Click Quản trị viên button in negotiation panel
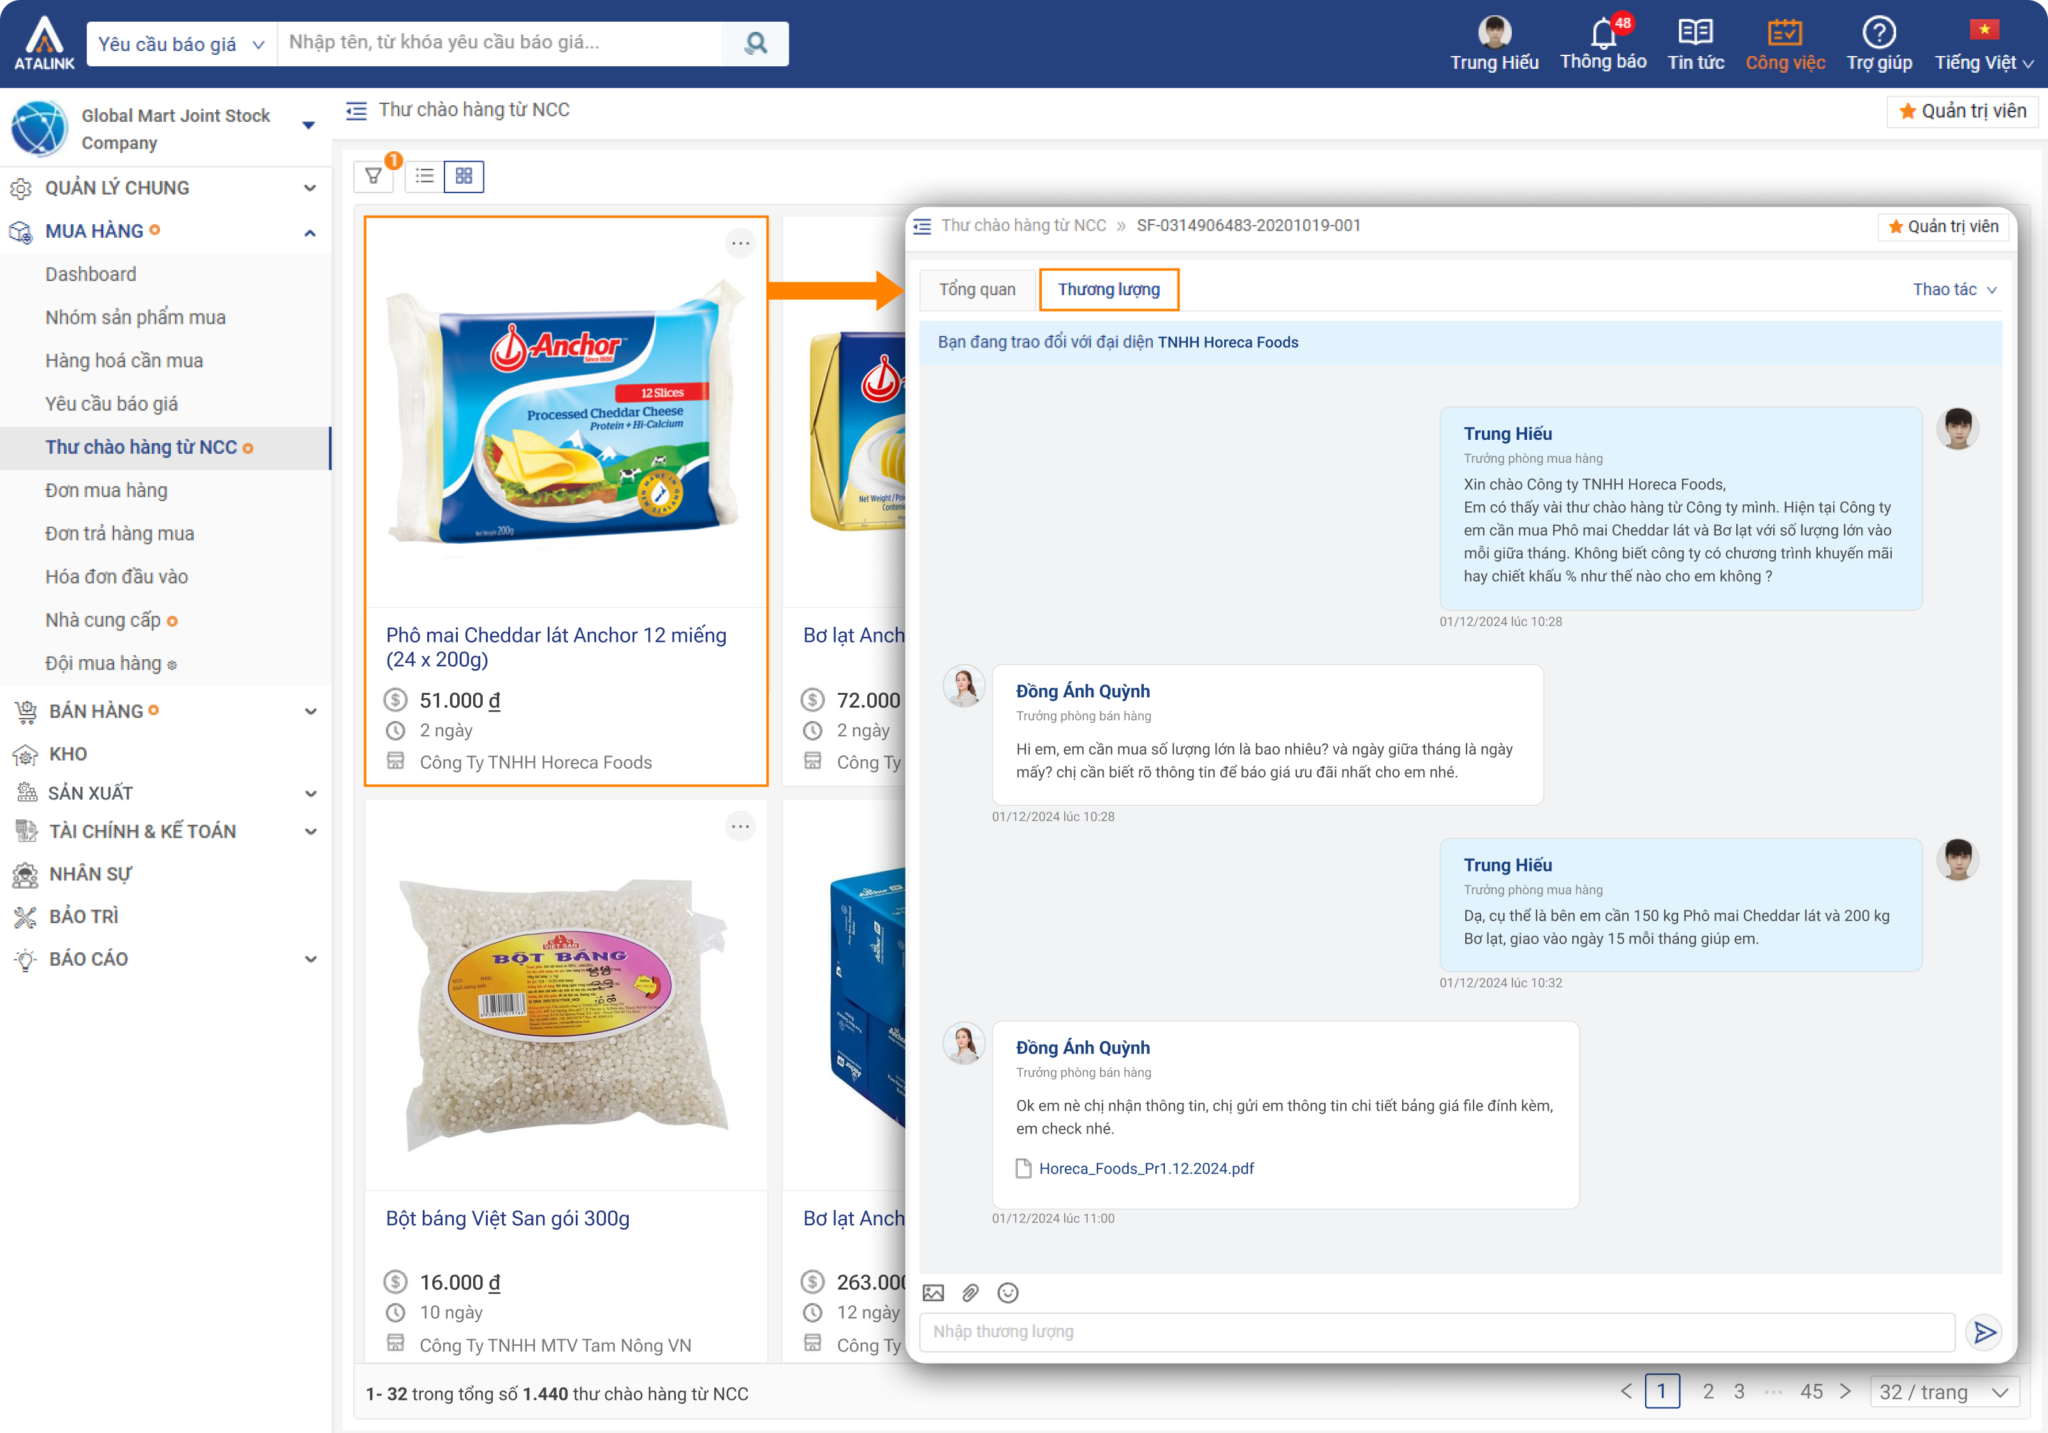2048x1433 pixels. click(x=1943, y=227)
